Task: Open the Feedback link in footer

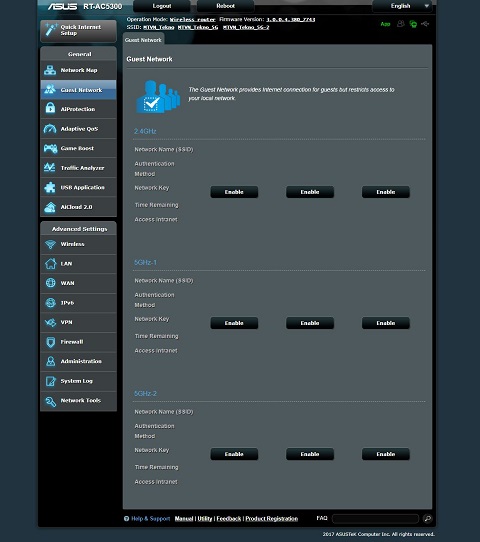Action: tap(229, 518)
